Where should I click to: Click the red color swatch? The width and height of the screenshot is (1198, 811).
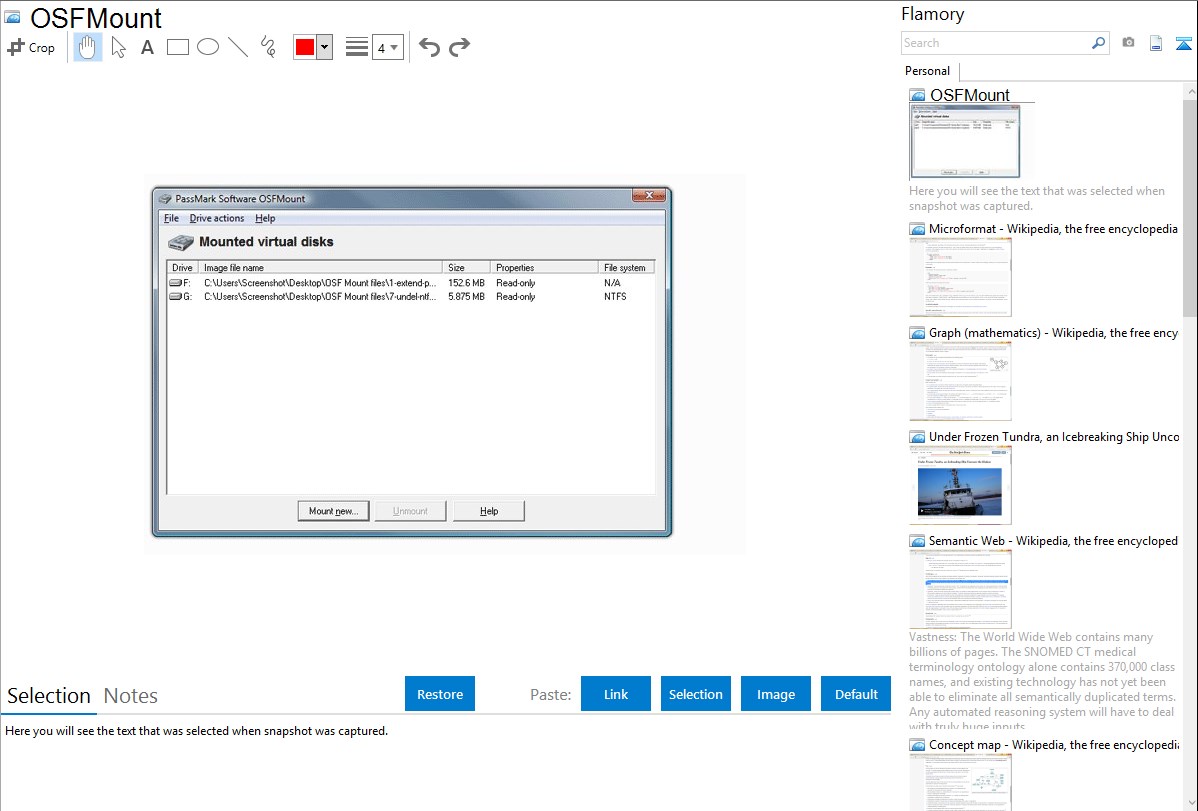pyautogui.click(x=305, y=47)
